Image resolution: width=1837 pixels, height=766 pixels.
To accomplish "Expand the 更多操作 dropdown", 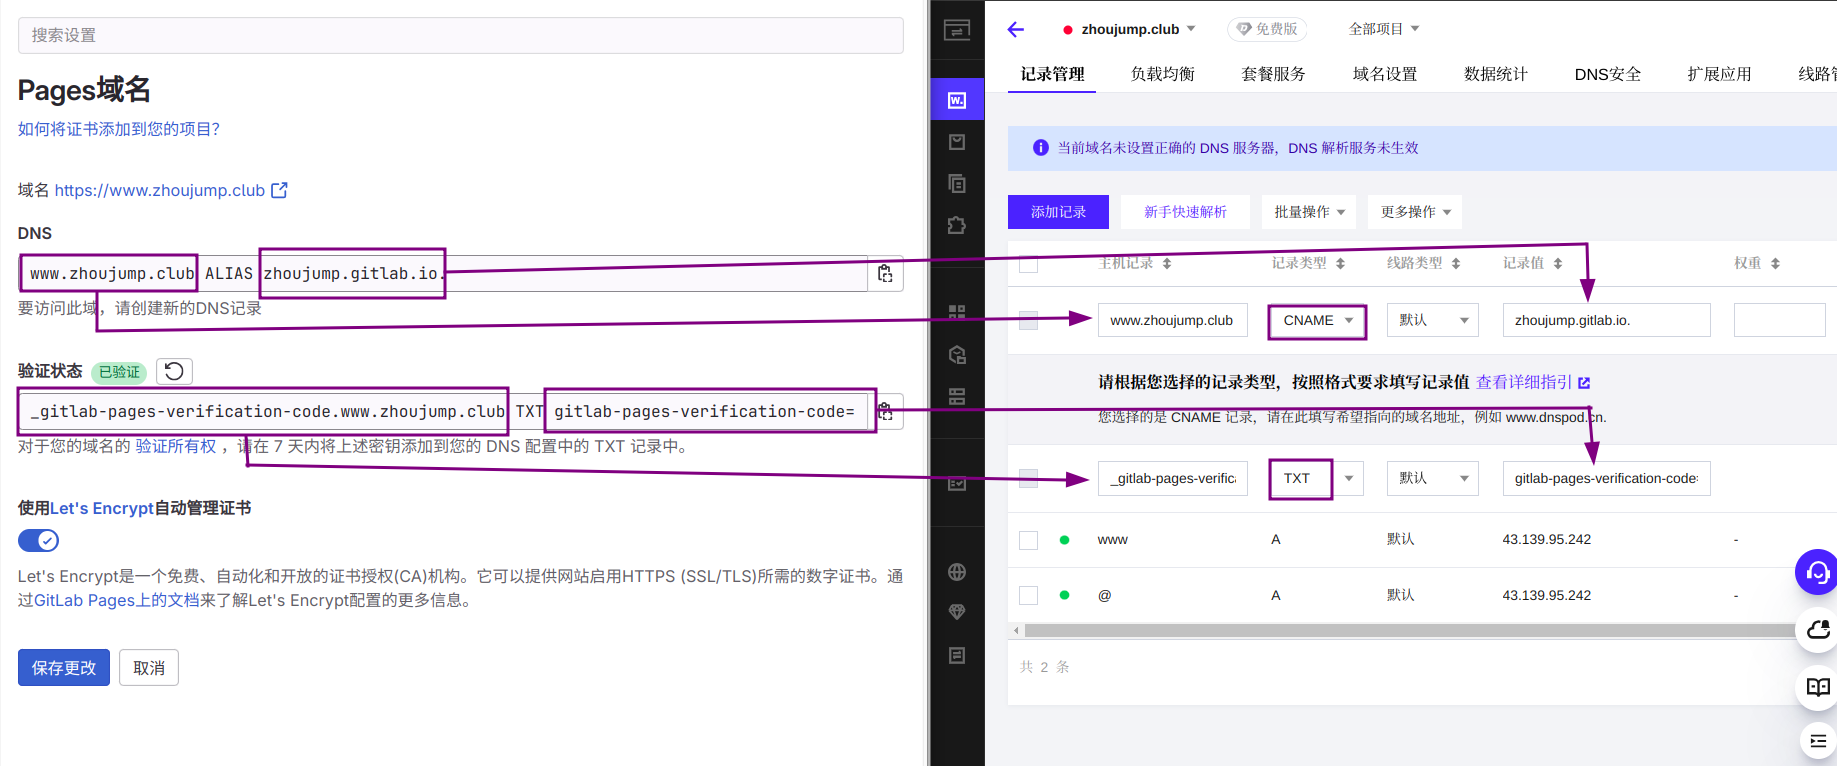I will coord(1415,212).
